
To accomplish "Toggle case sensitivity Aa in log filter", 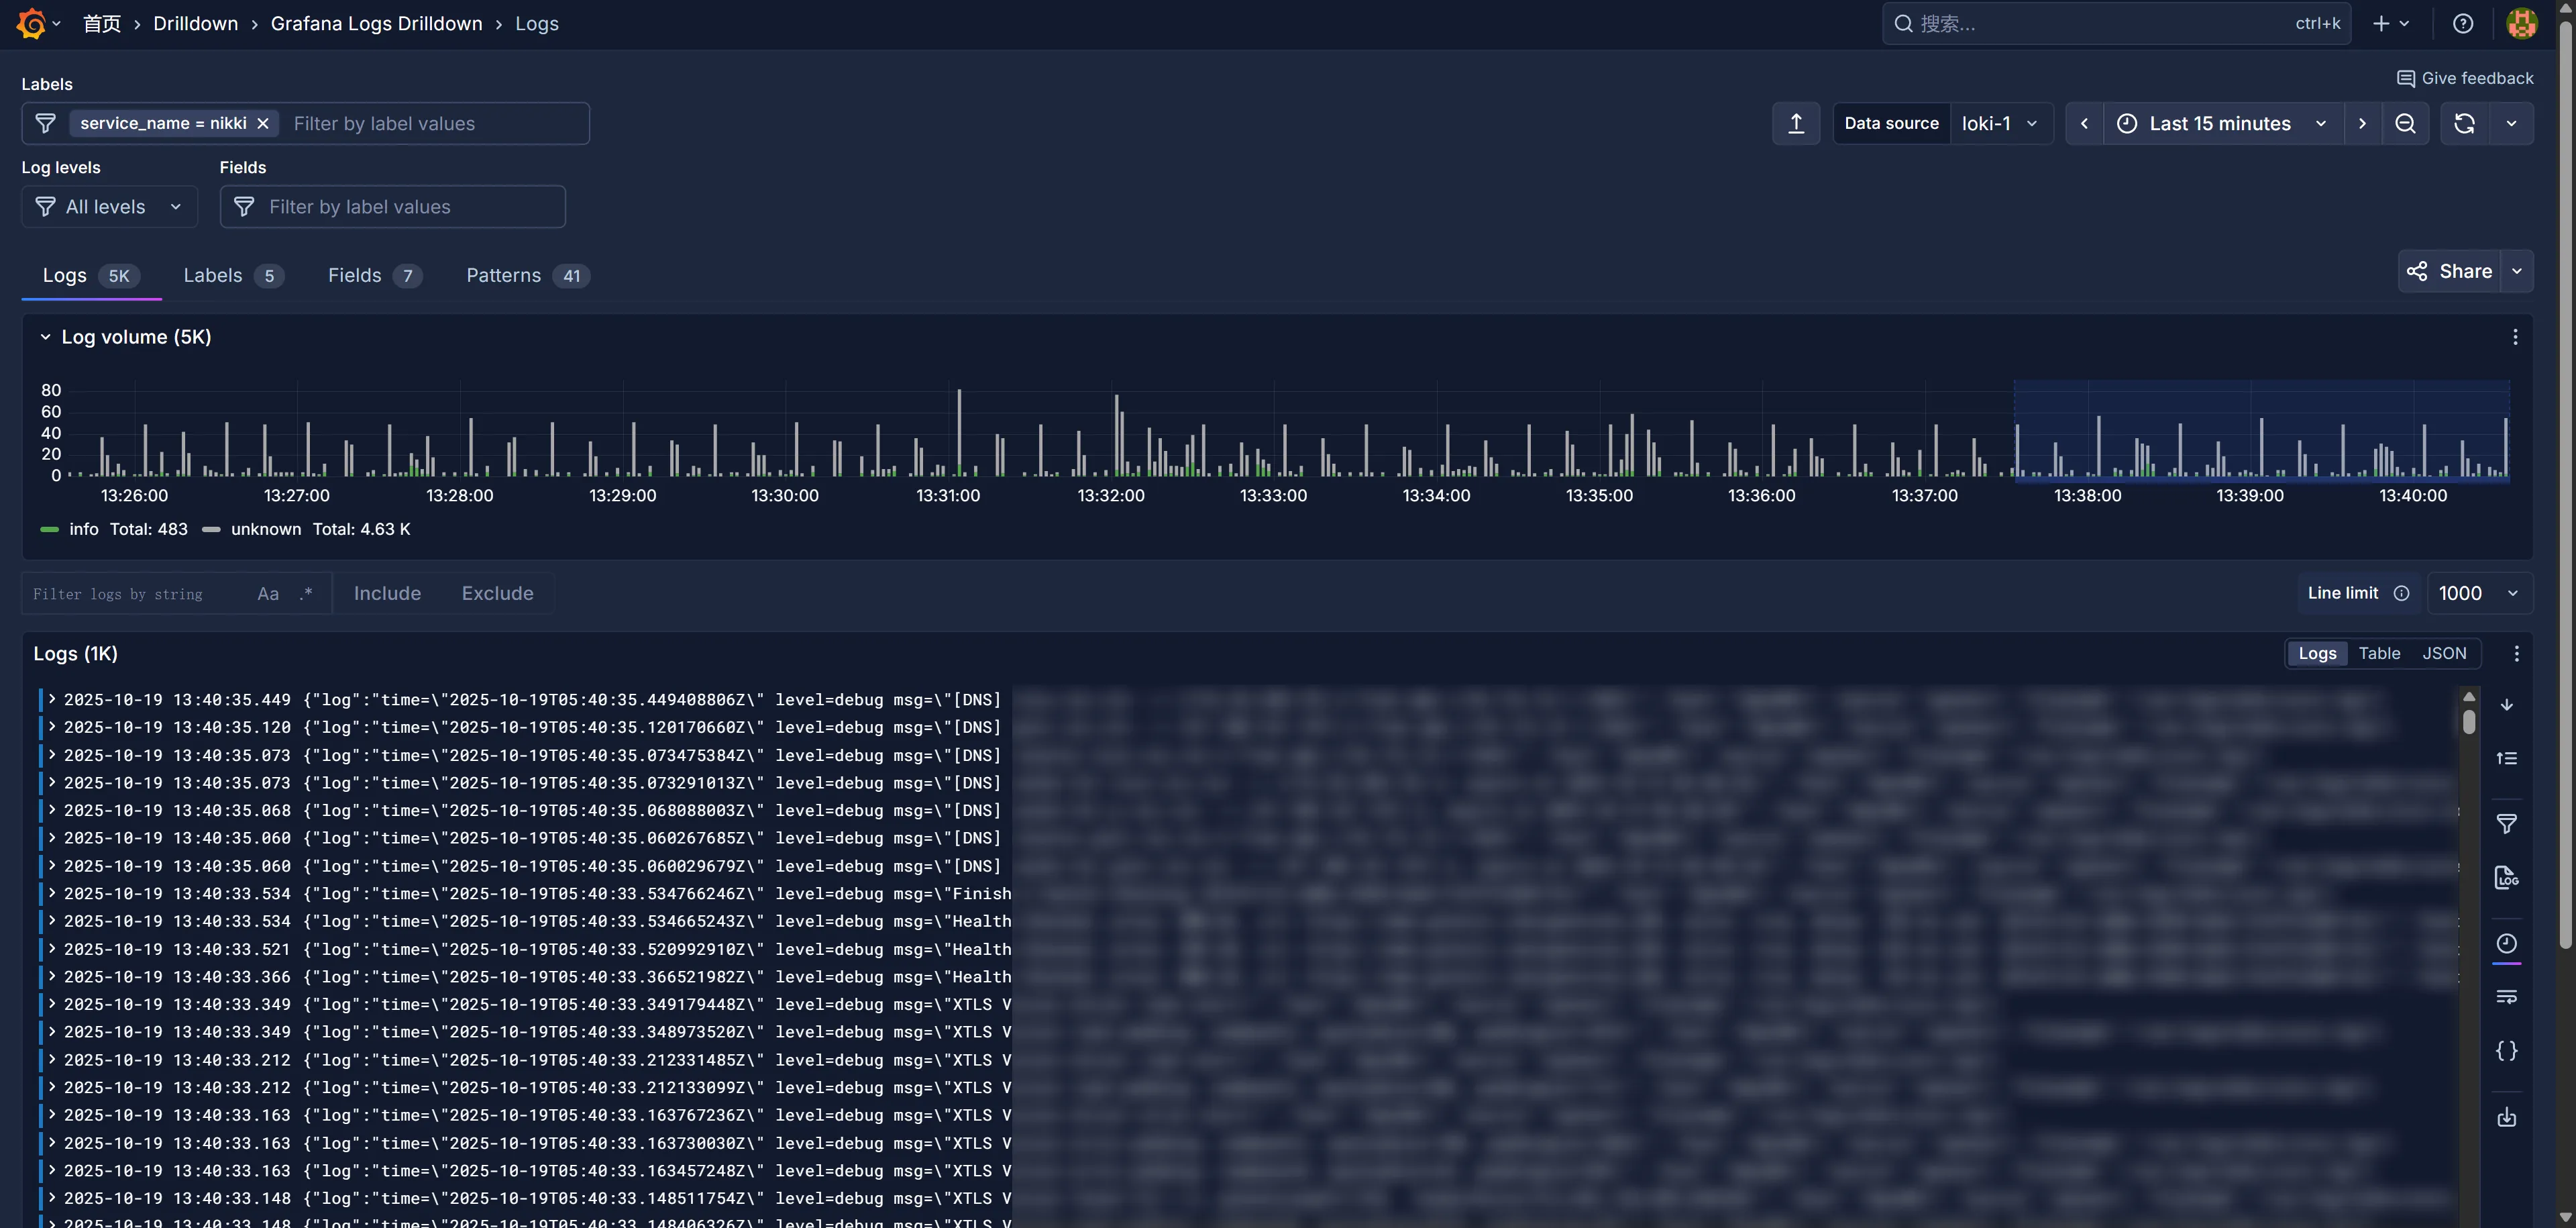I will pos(268,594).
